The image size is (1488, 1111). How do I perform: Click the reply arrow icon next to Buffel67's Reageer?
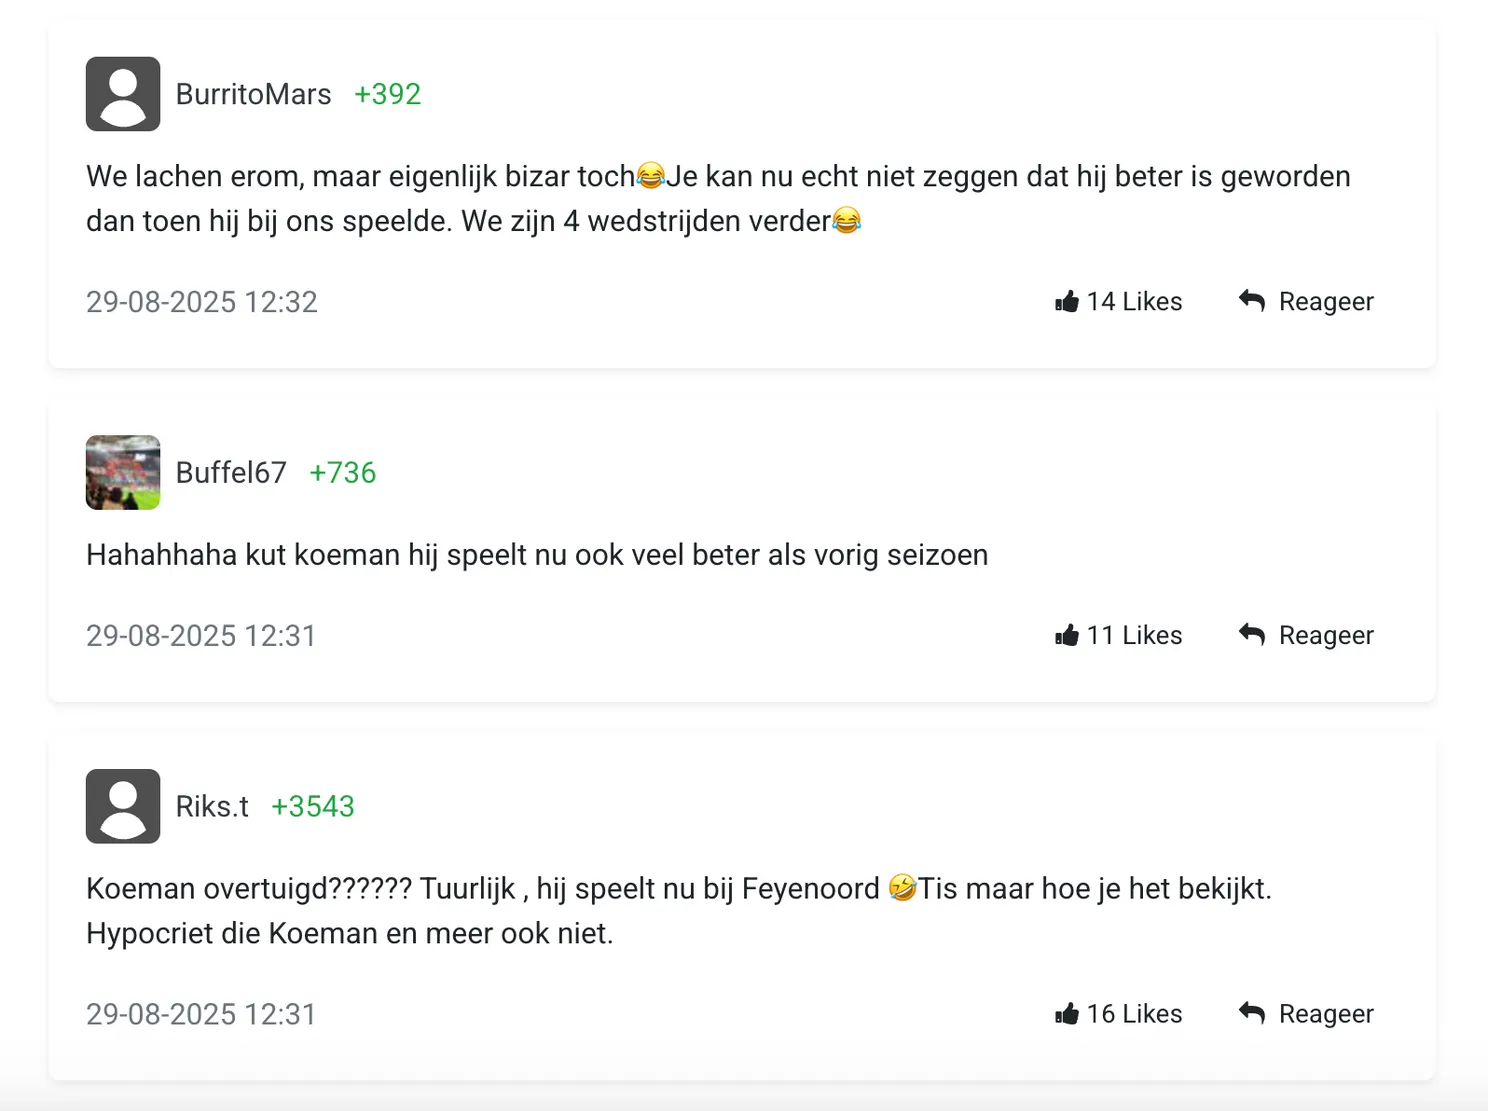[x=1250, y=634]
